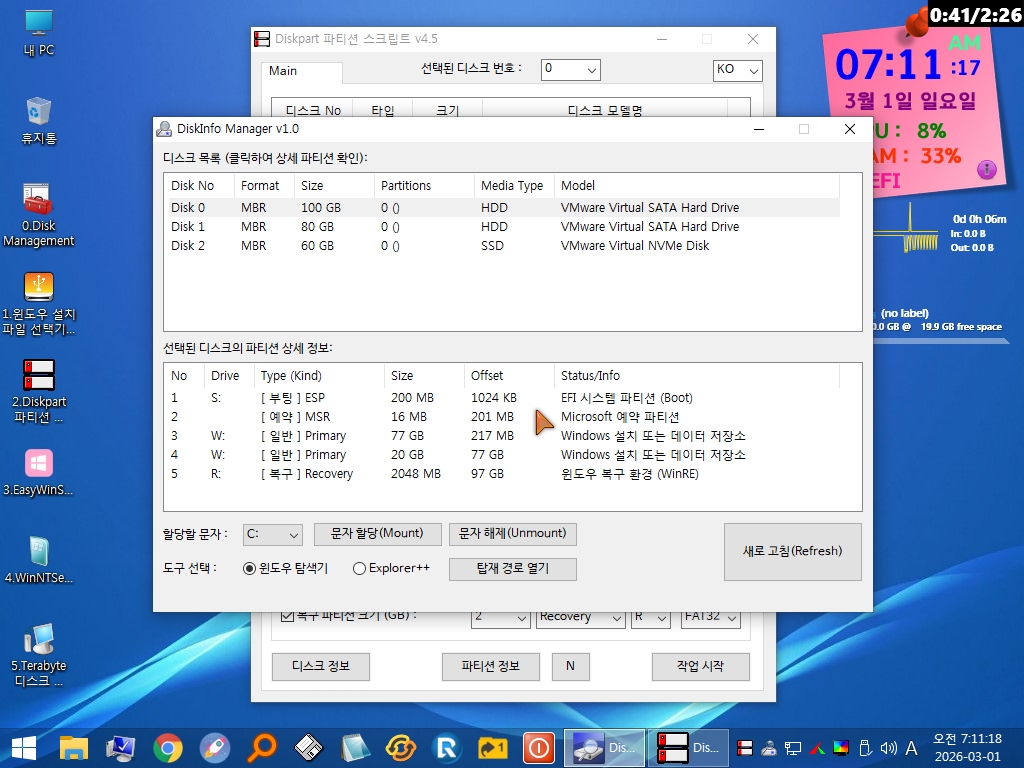Open the monitor checkmark icon on taskbar
1024x768 pixels.
point(121,748)
